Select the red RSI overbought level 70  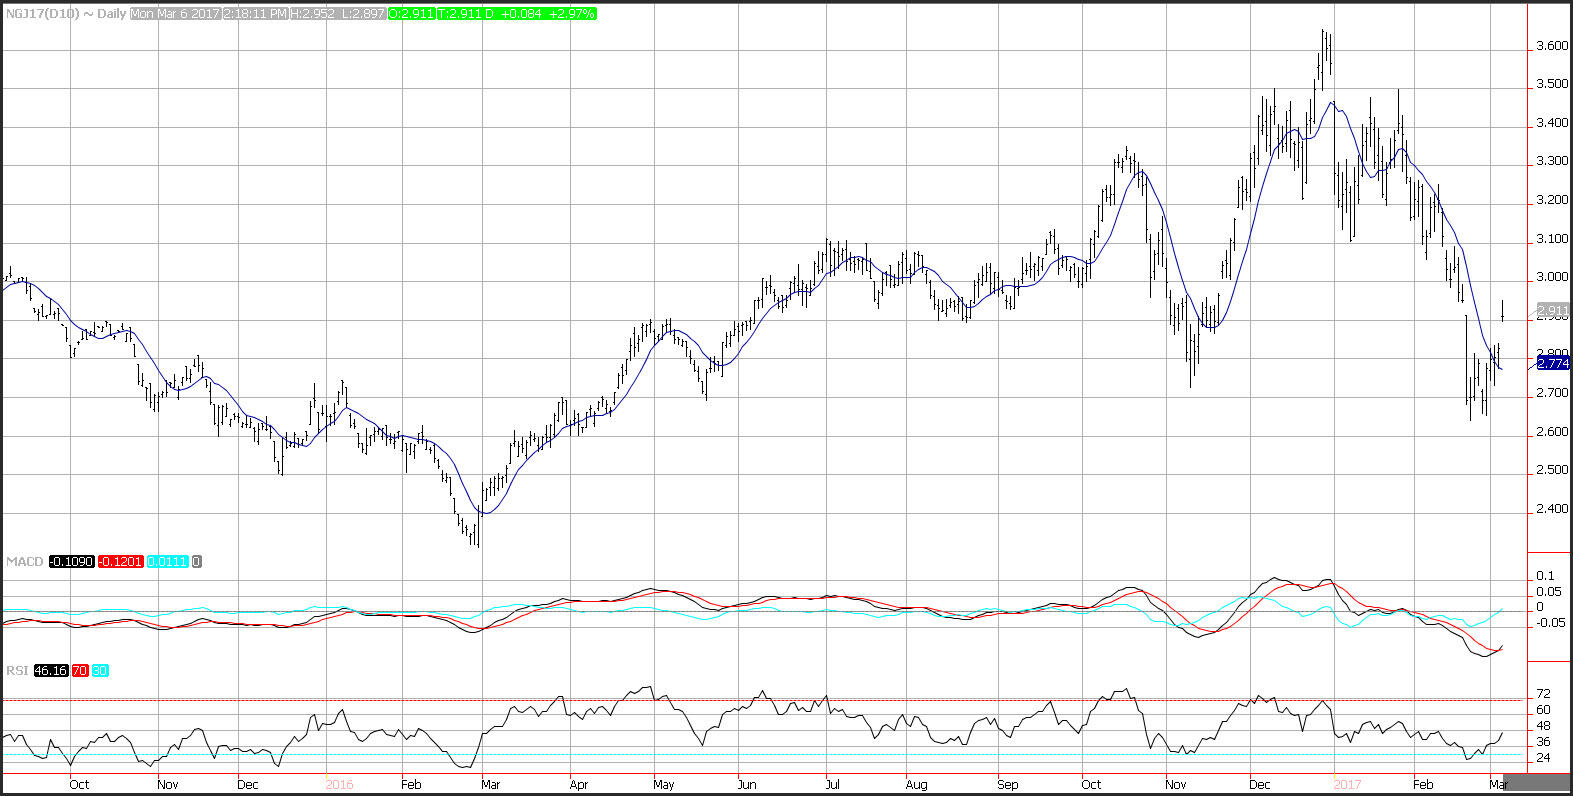tap(79, 670)
